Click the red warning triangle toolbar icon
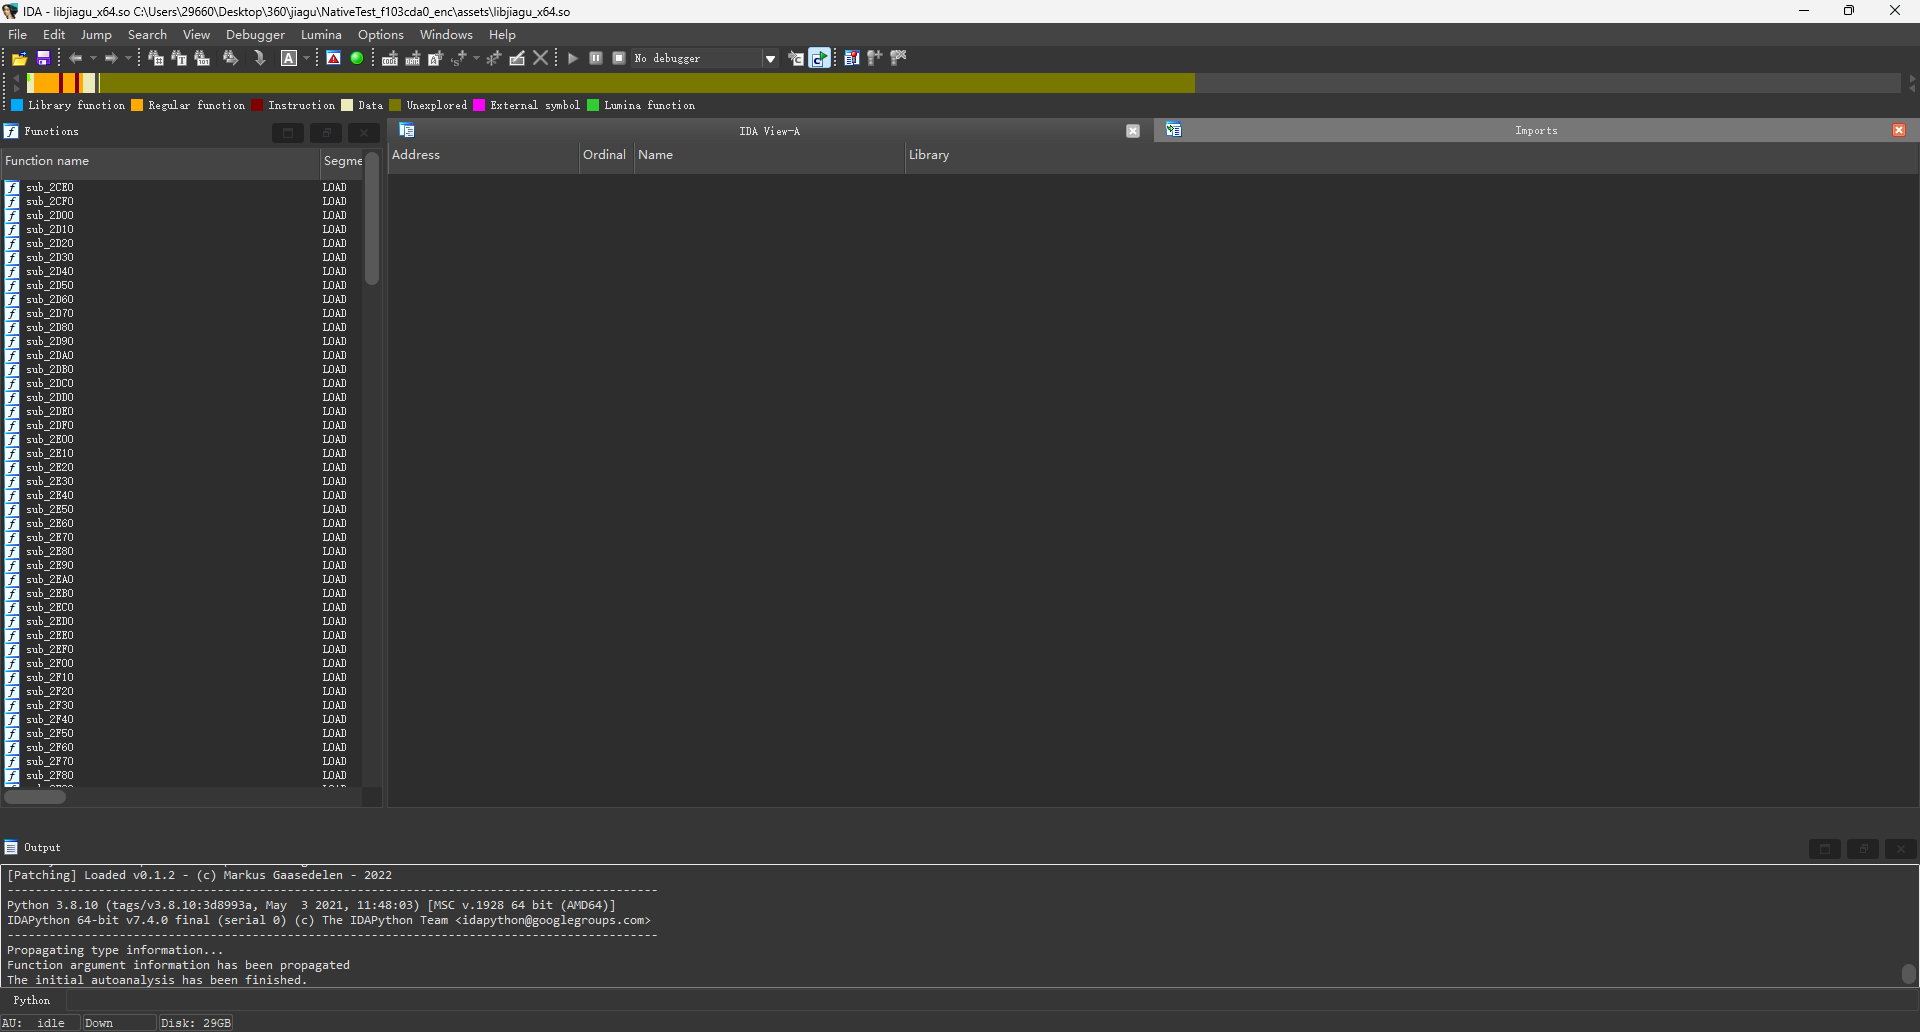The image size is (1920, 1032). (x=334, y=58)
